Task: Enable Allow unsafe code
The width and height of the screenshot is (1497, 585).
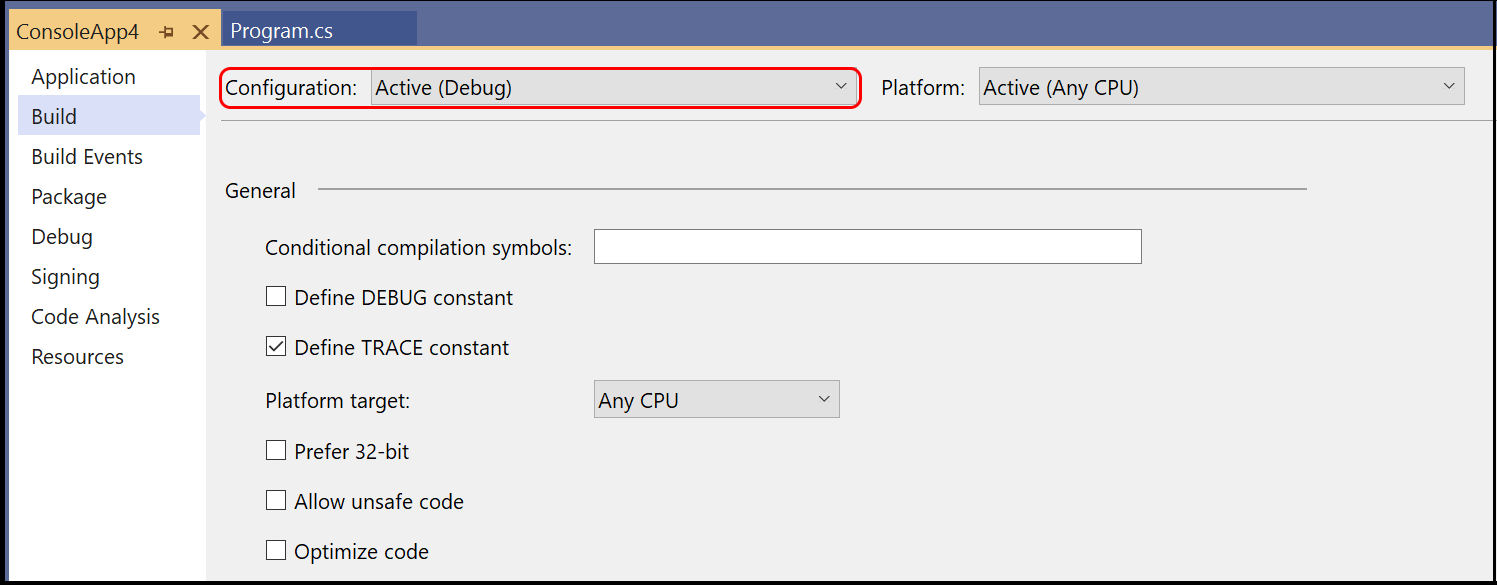Action: pyautogui.click(x=276, y=501)
